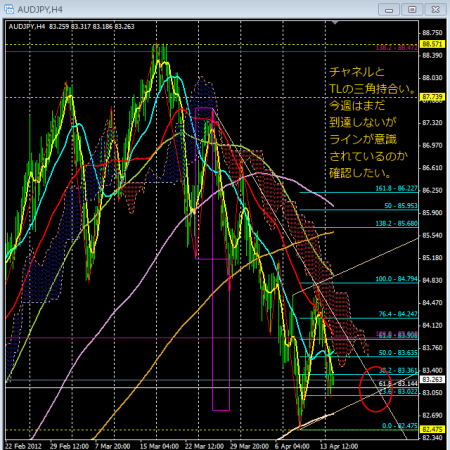The height and width of the screenshot is (450, 450).
Task: Click the yellow 82.475 price label
Action: (x=432, y=429)
